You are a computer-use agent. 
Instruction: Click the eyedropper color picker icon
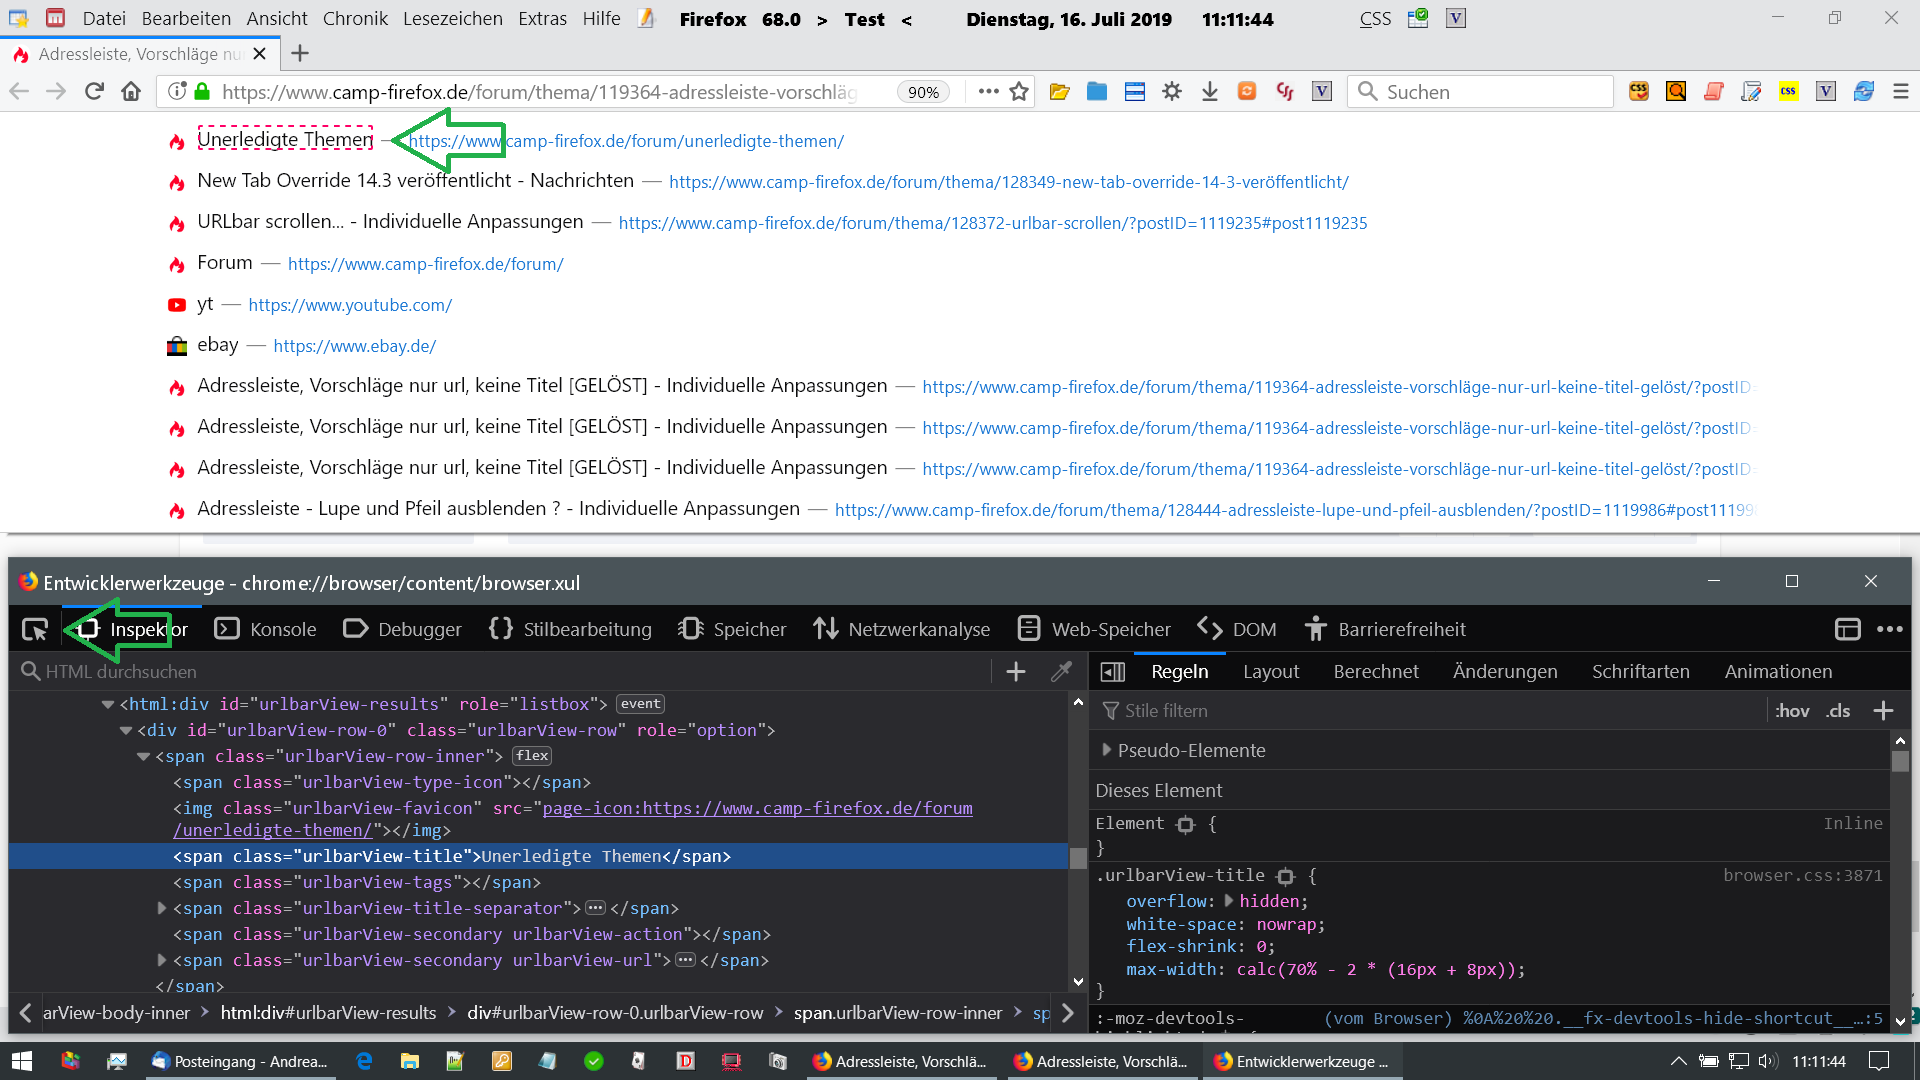[x=1061, y=672]
